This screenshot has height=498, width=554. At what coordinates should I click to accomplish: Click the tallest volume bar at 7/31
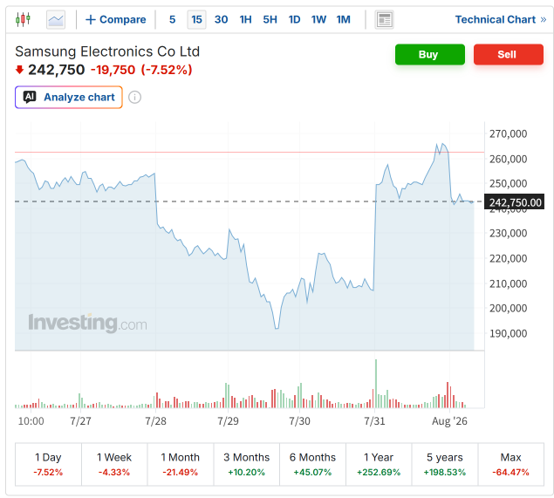(x=376, y=384)
